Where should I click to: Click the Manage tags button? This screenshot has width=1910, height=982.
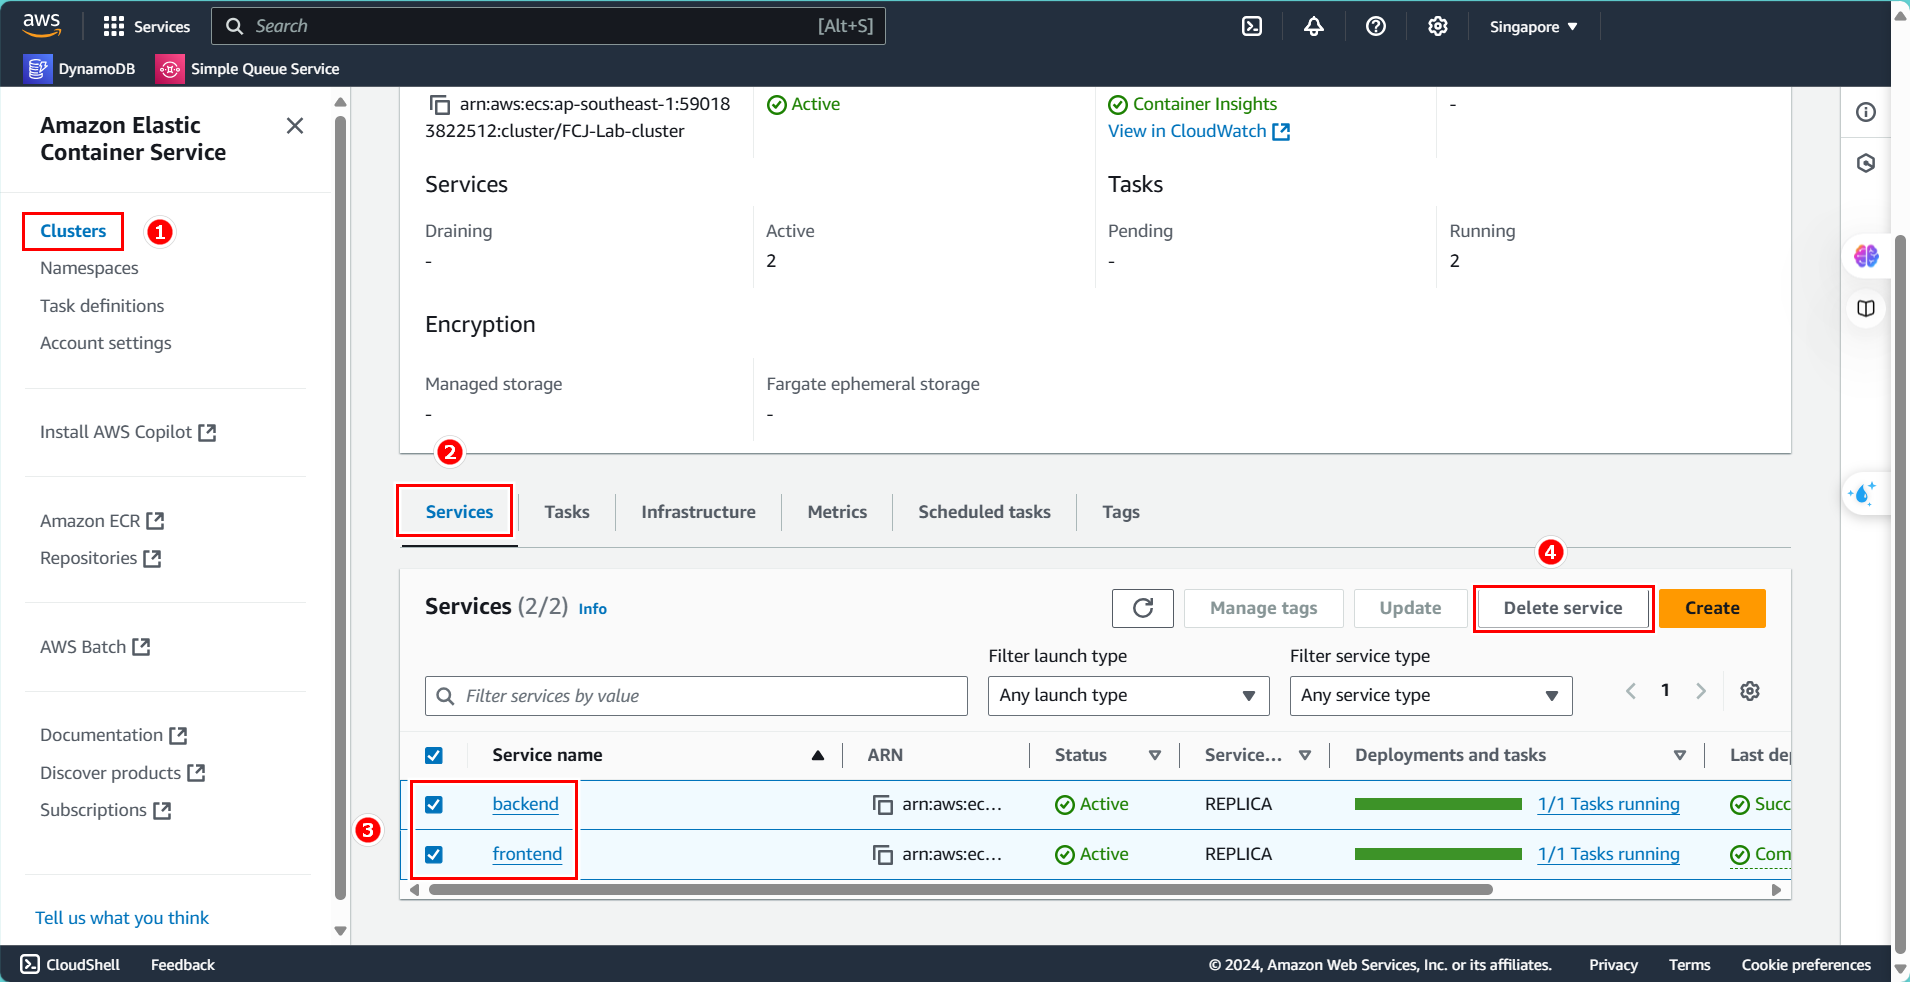click(1264, 608)
